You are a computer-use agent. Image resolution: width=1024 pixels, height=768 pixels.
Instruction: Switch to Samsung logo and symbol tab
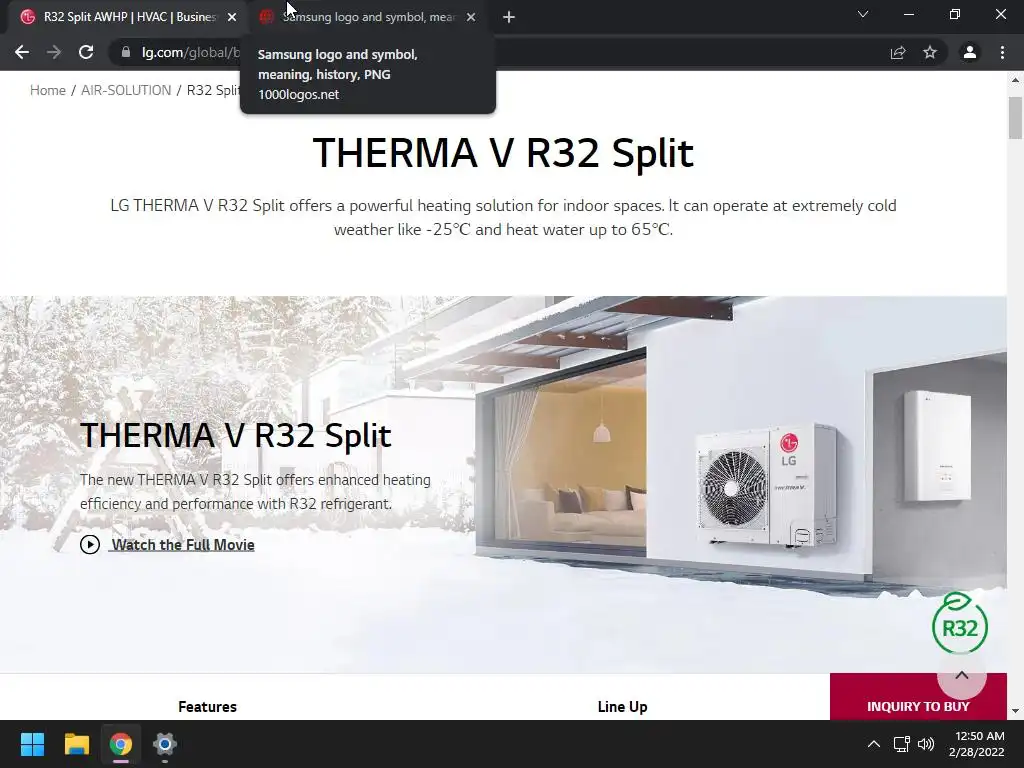(369, 17)
